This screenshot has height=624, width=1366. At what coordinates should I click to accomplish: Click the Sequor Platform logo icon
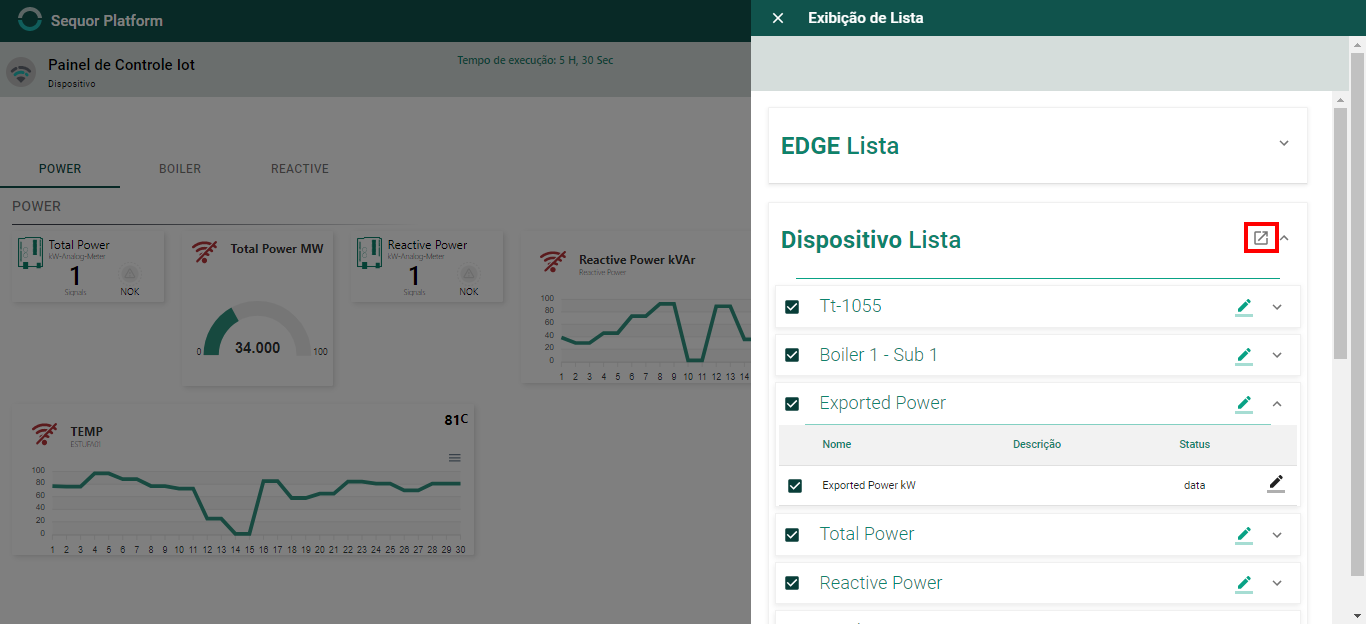[30, 19]
